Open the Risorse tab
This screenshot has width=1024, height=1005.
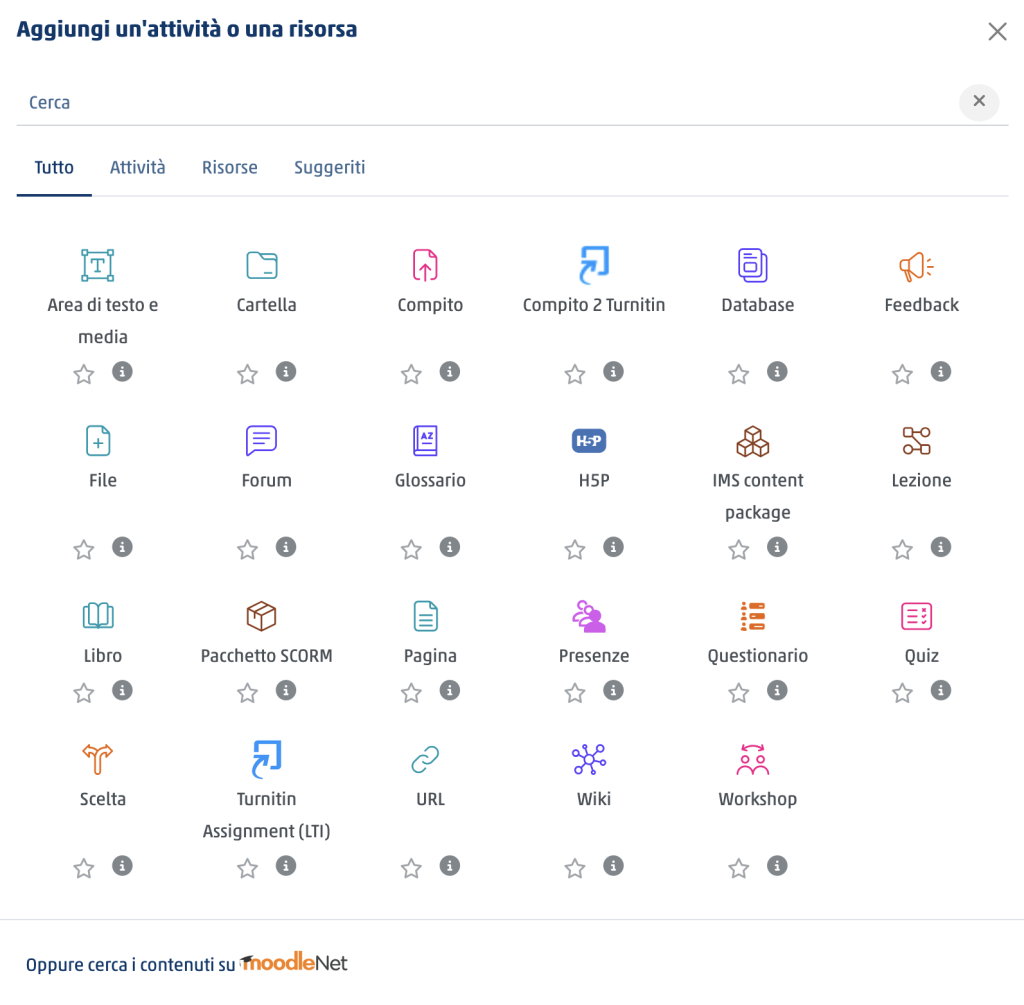click(x=229, y=168)
